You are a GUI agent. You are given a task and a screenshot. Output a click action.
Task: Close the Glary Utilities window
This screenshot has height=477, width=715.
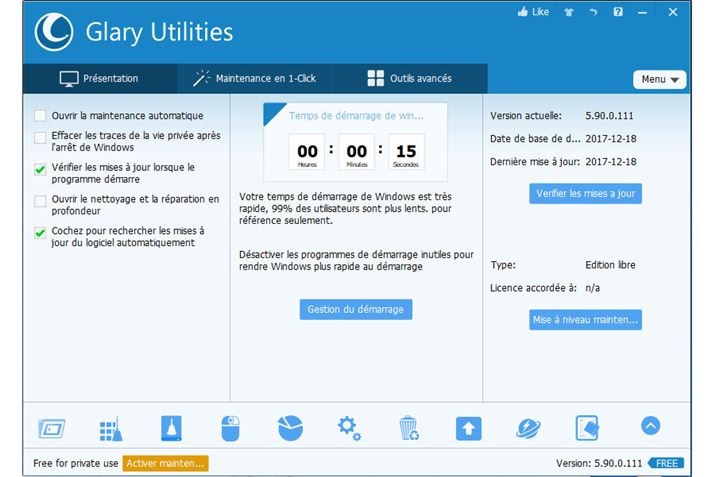coord(673,12)
